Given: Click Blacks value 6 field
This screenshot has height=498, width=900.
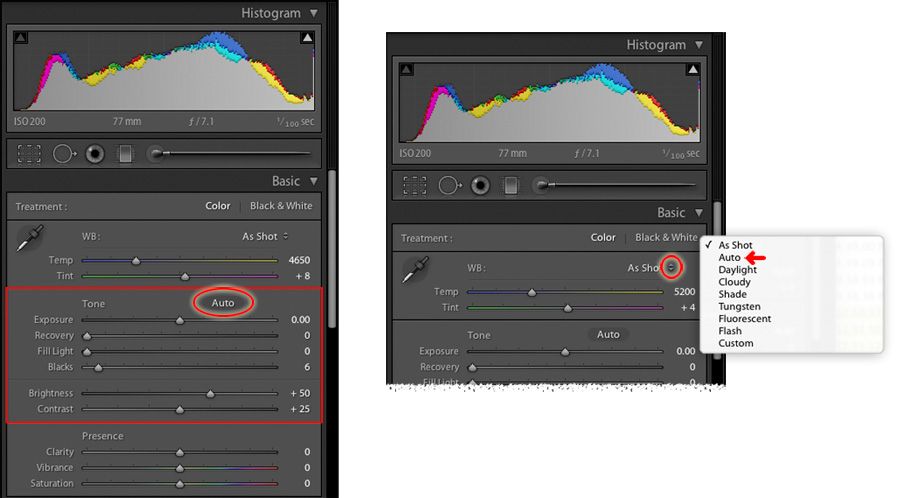Looking at the screenshot, I should tap(307, 367).
